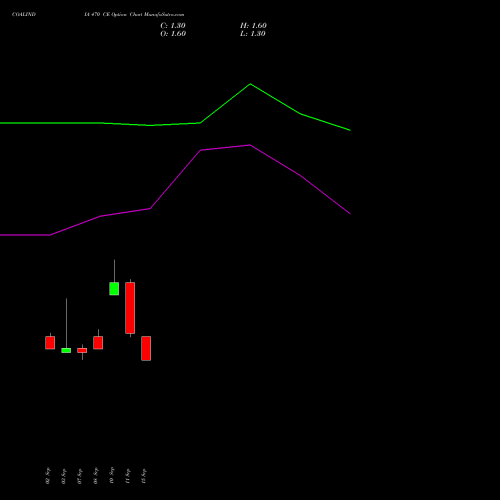Select the first red candle on the left
This screenshot has width=500, height=500.
[50, 343]
